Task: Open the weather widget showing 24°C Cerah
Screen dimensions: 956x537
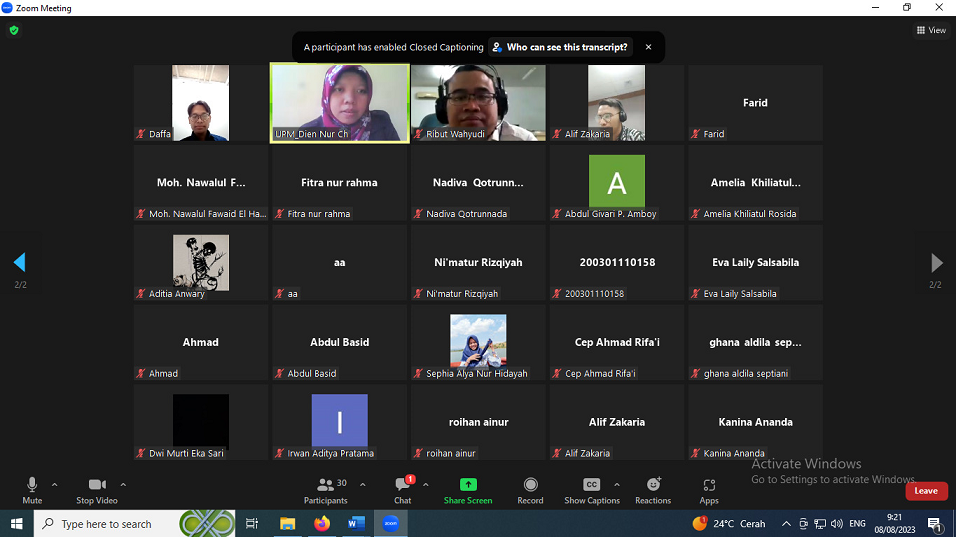Action: [x=729, y=524]
